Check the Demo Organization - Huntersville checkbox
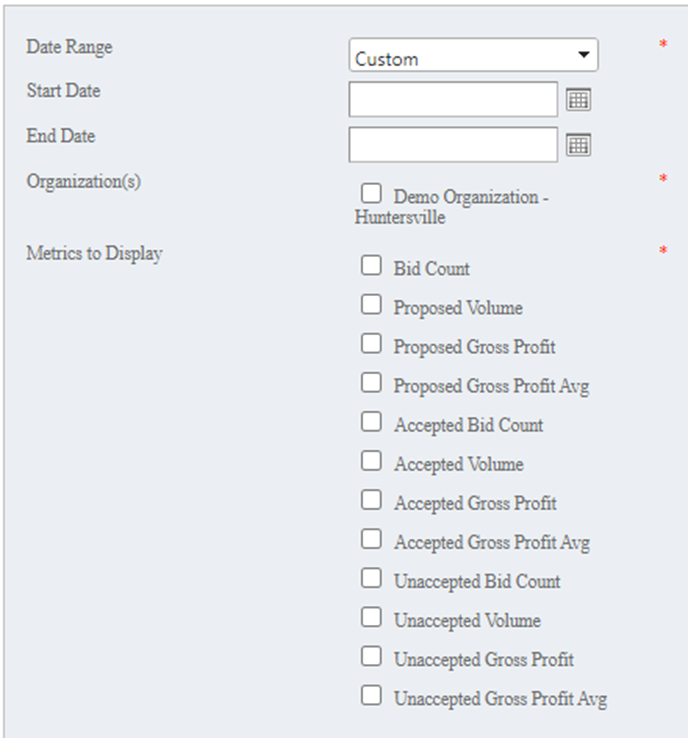Viewport: 688px width, 738px height. 371,193
